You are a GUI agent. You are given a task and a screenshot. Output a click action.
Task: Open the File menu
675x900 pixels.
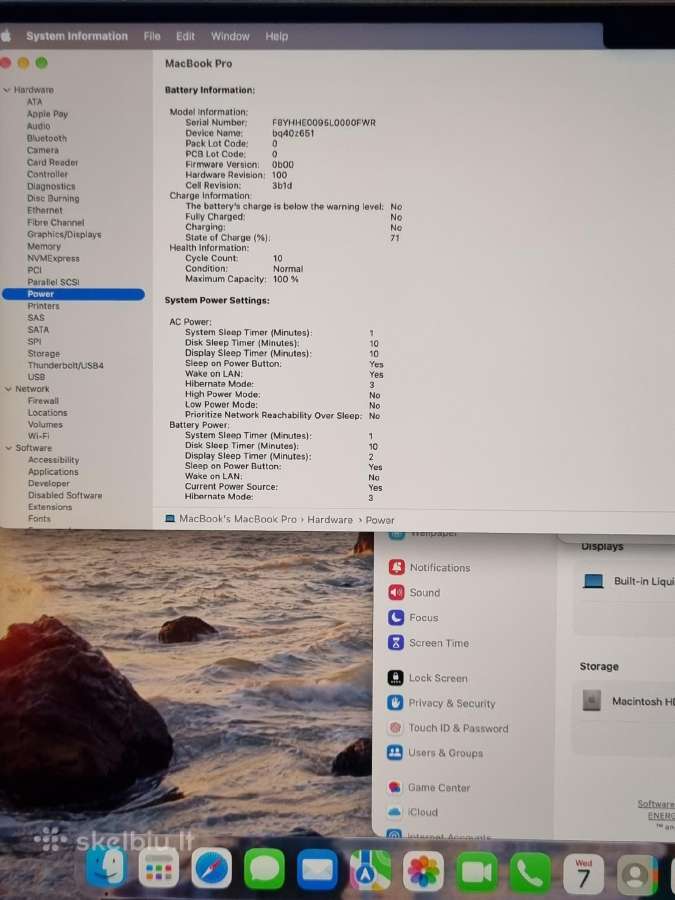pyautogui.click(x=152, y=36)
